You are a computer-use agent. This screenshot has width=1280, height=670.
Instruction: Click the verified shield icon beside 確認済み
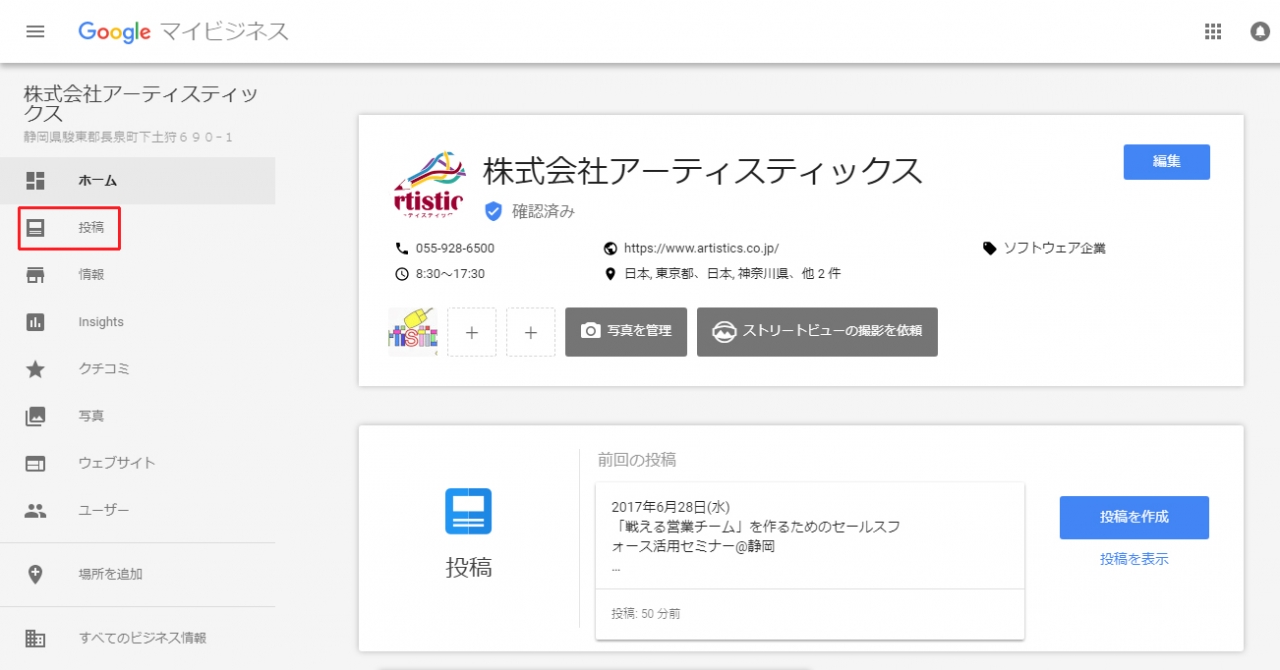493,211
